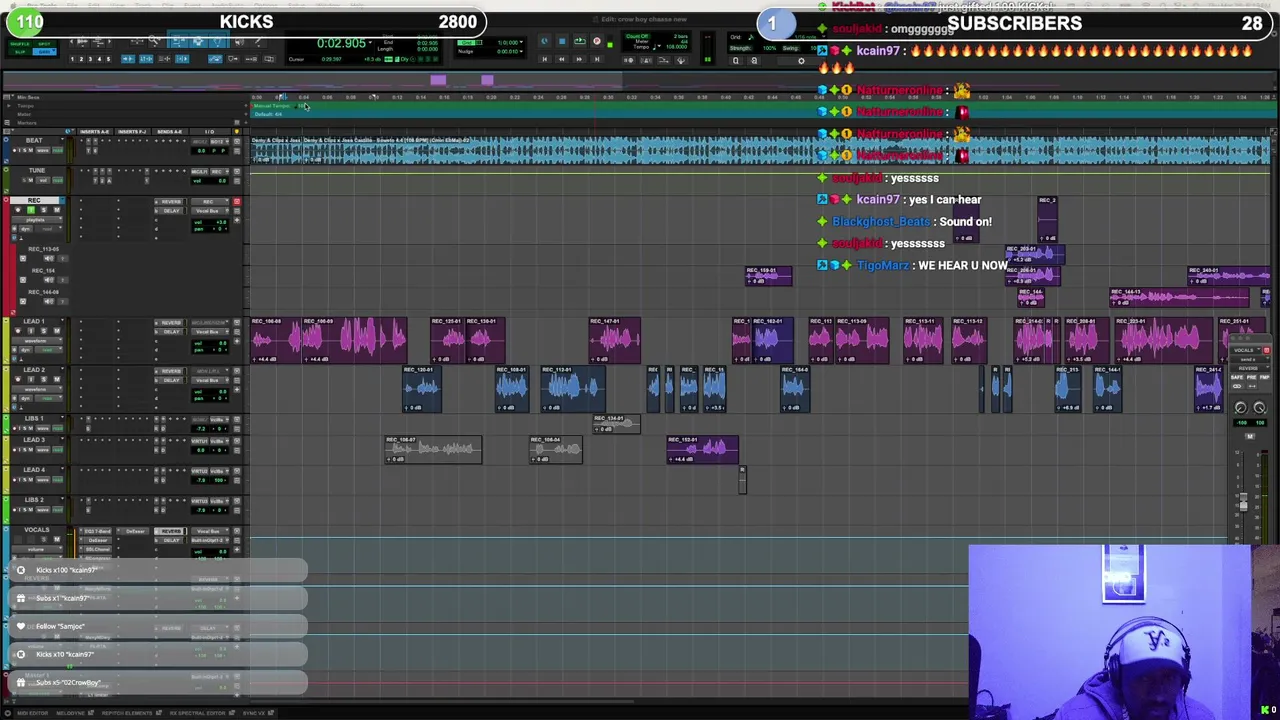Viewport: 1280px width, 720px height.
Task: Open the RX Spectral Editor tab
Action: 202,713
